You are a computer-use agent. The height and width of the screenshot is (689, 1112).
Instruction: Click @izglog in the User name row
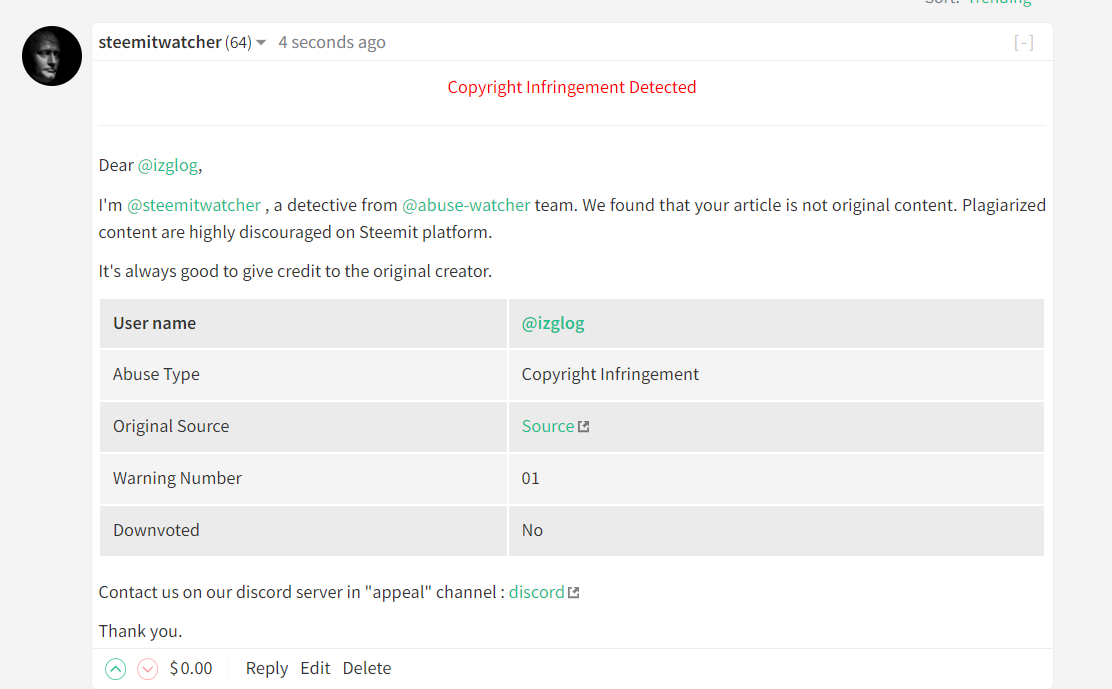[553, 323]
